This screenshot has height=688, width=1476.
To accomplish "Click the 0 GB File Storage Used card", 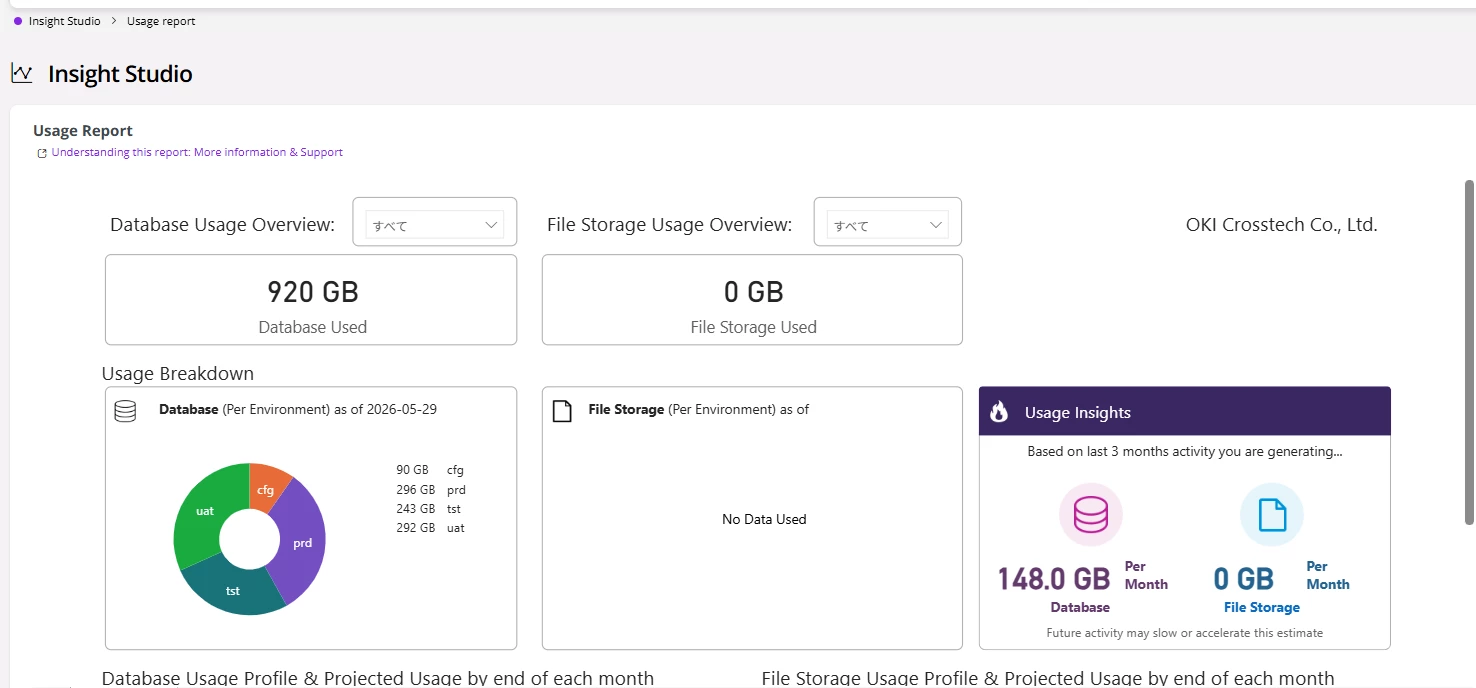I will (x=752, y=300).
